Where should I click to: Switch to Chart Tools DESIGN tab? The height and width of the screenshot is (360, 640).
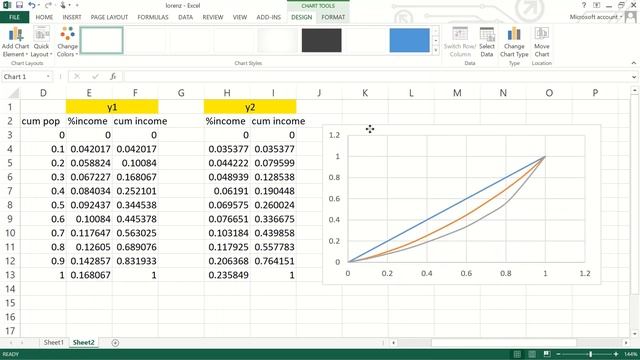coord(302,17)
